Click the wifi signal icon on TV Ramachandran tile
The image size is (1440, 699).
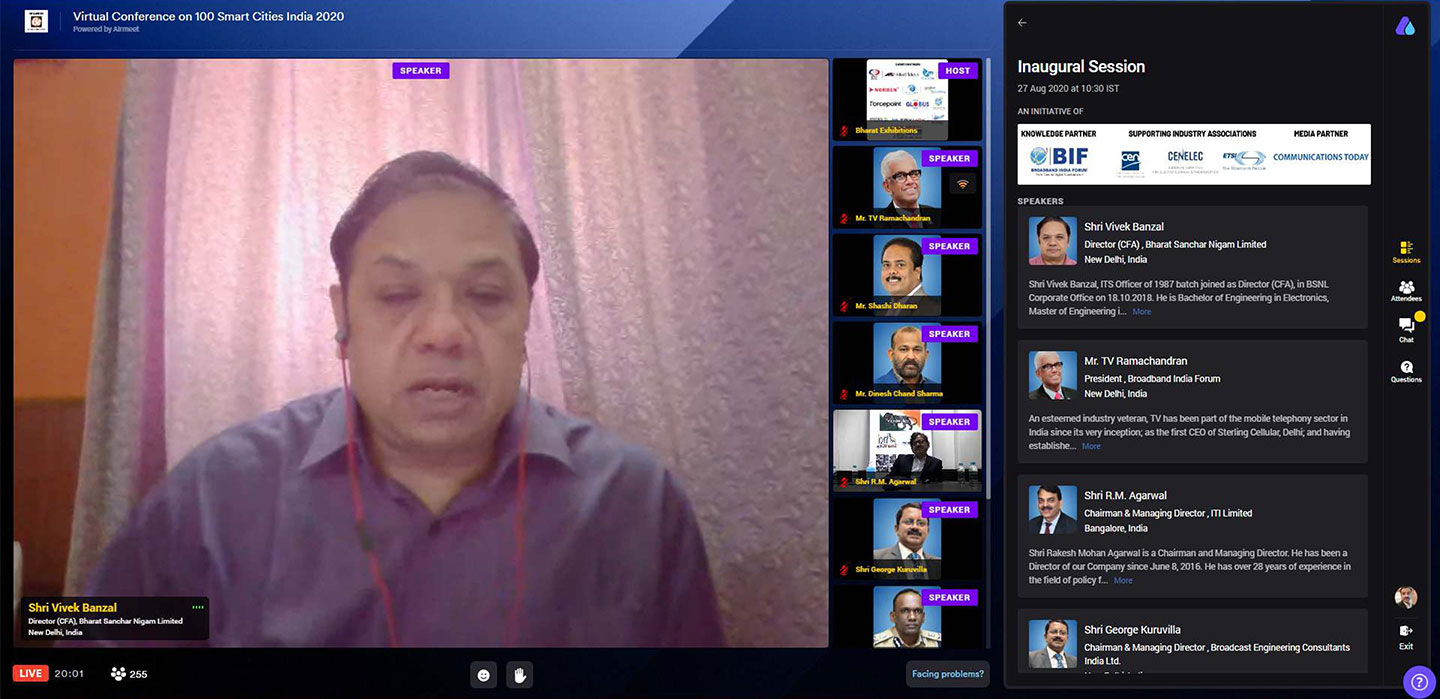[963, 184]
